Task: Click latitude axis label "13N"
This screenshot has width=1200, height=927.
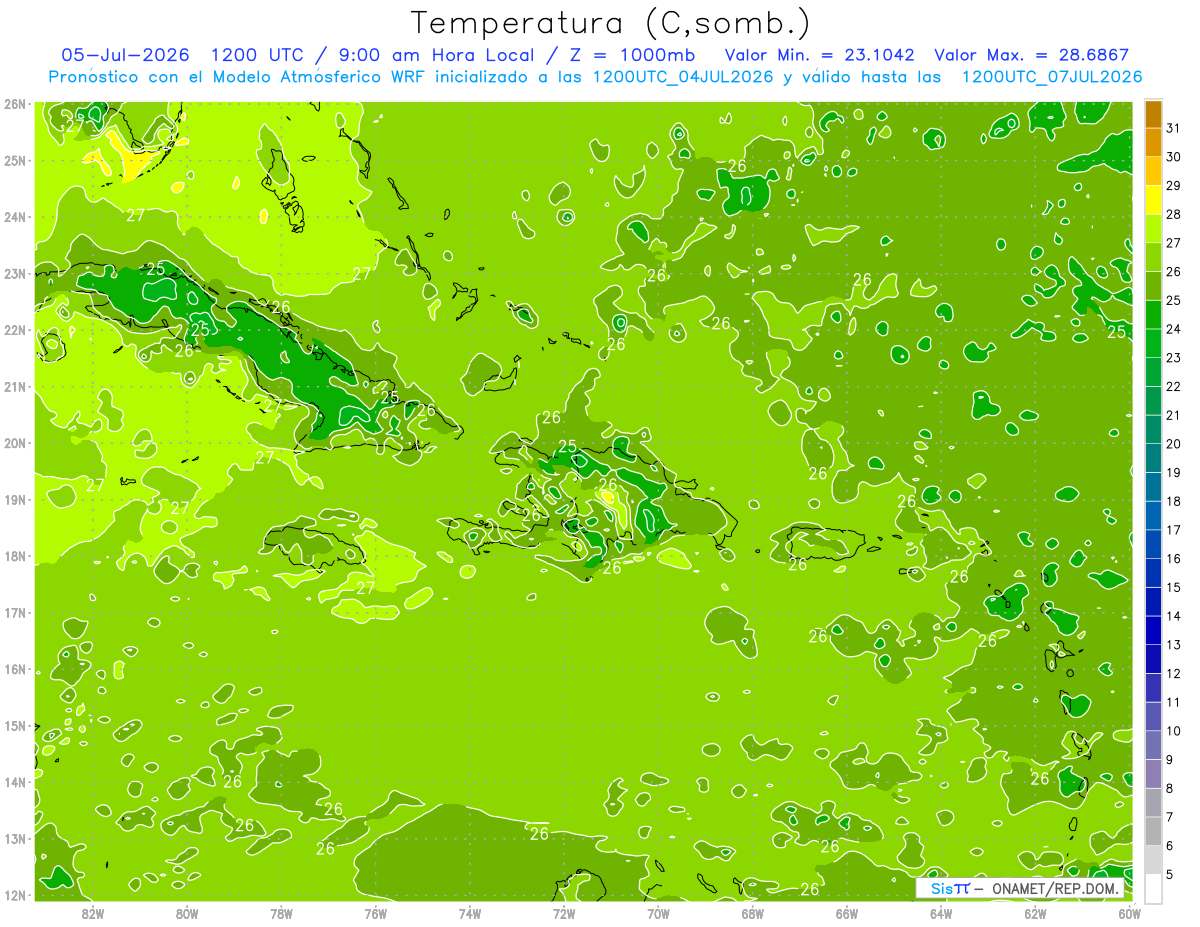Action: 15,838
